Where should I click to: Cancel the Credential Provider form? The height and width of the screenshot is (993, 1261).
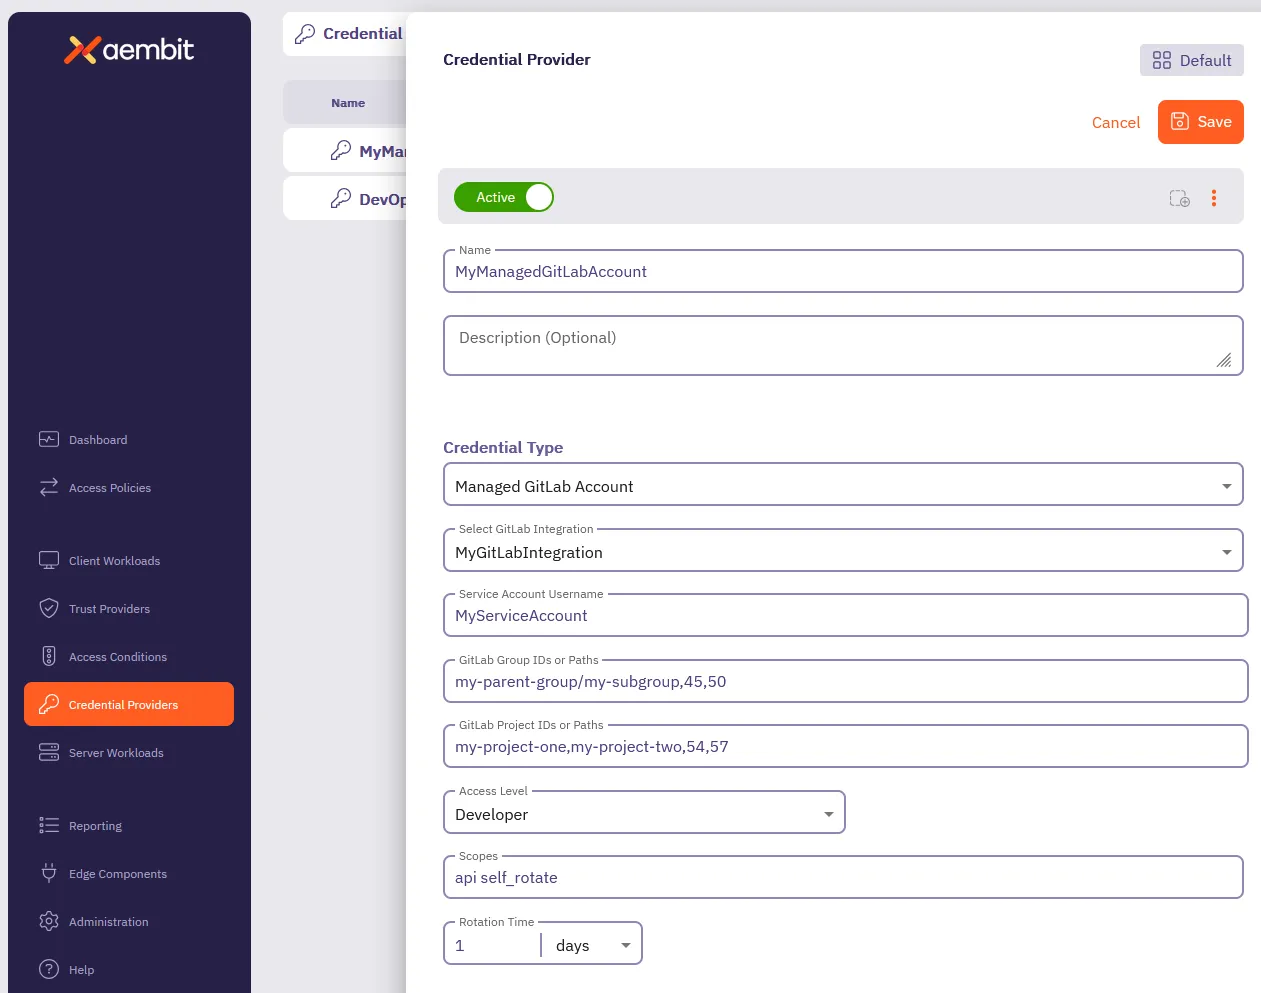(1116, 122)
